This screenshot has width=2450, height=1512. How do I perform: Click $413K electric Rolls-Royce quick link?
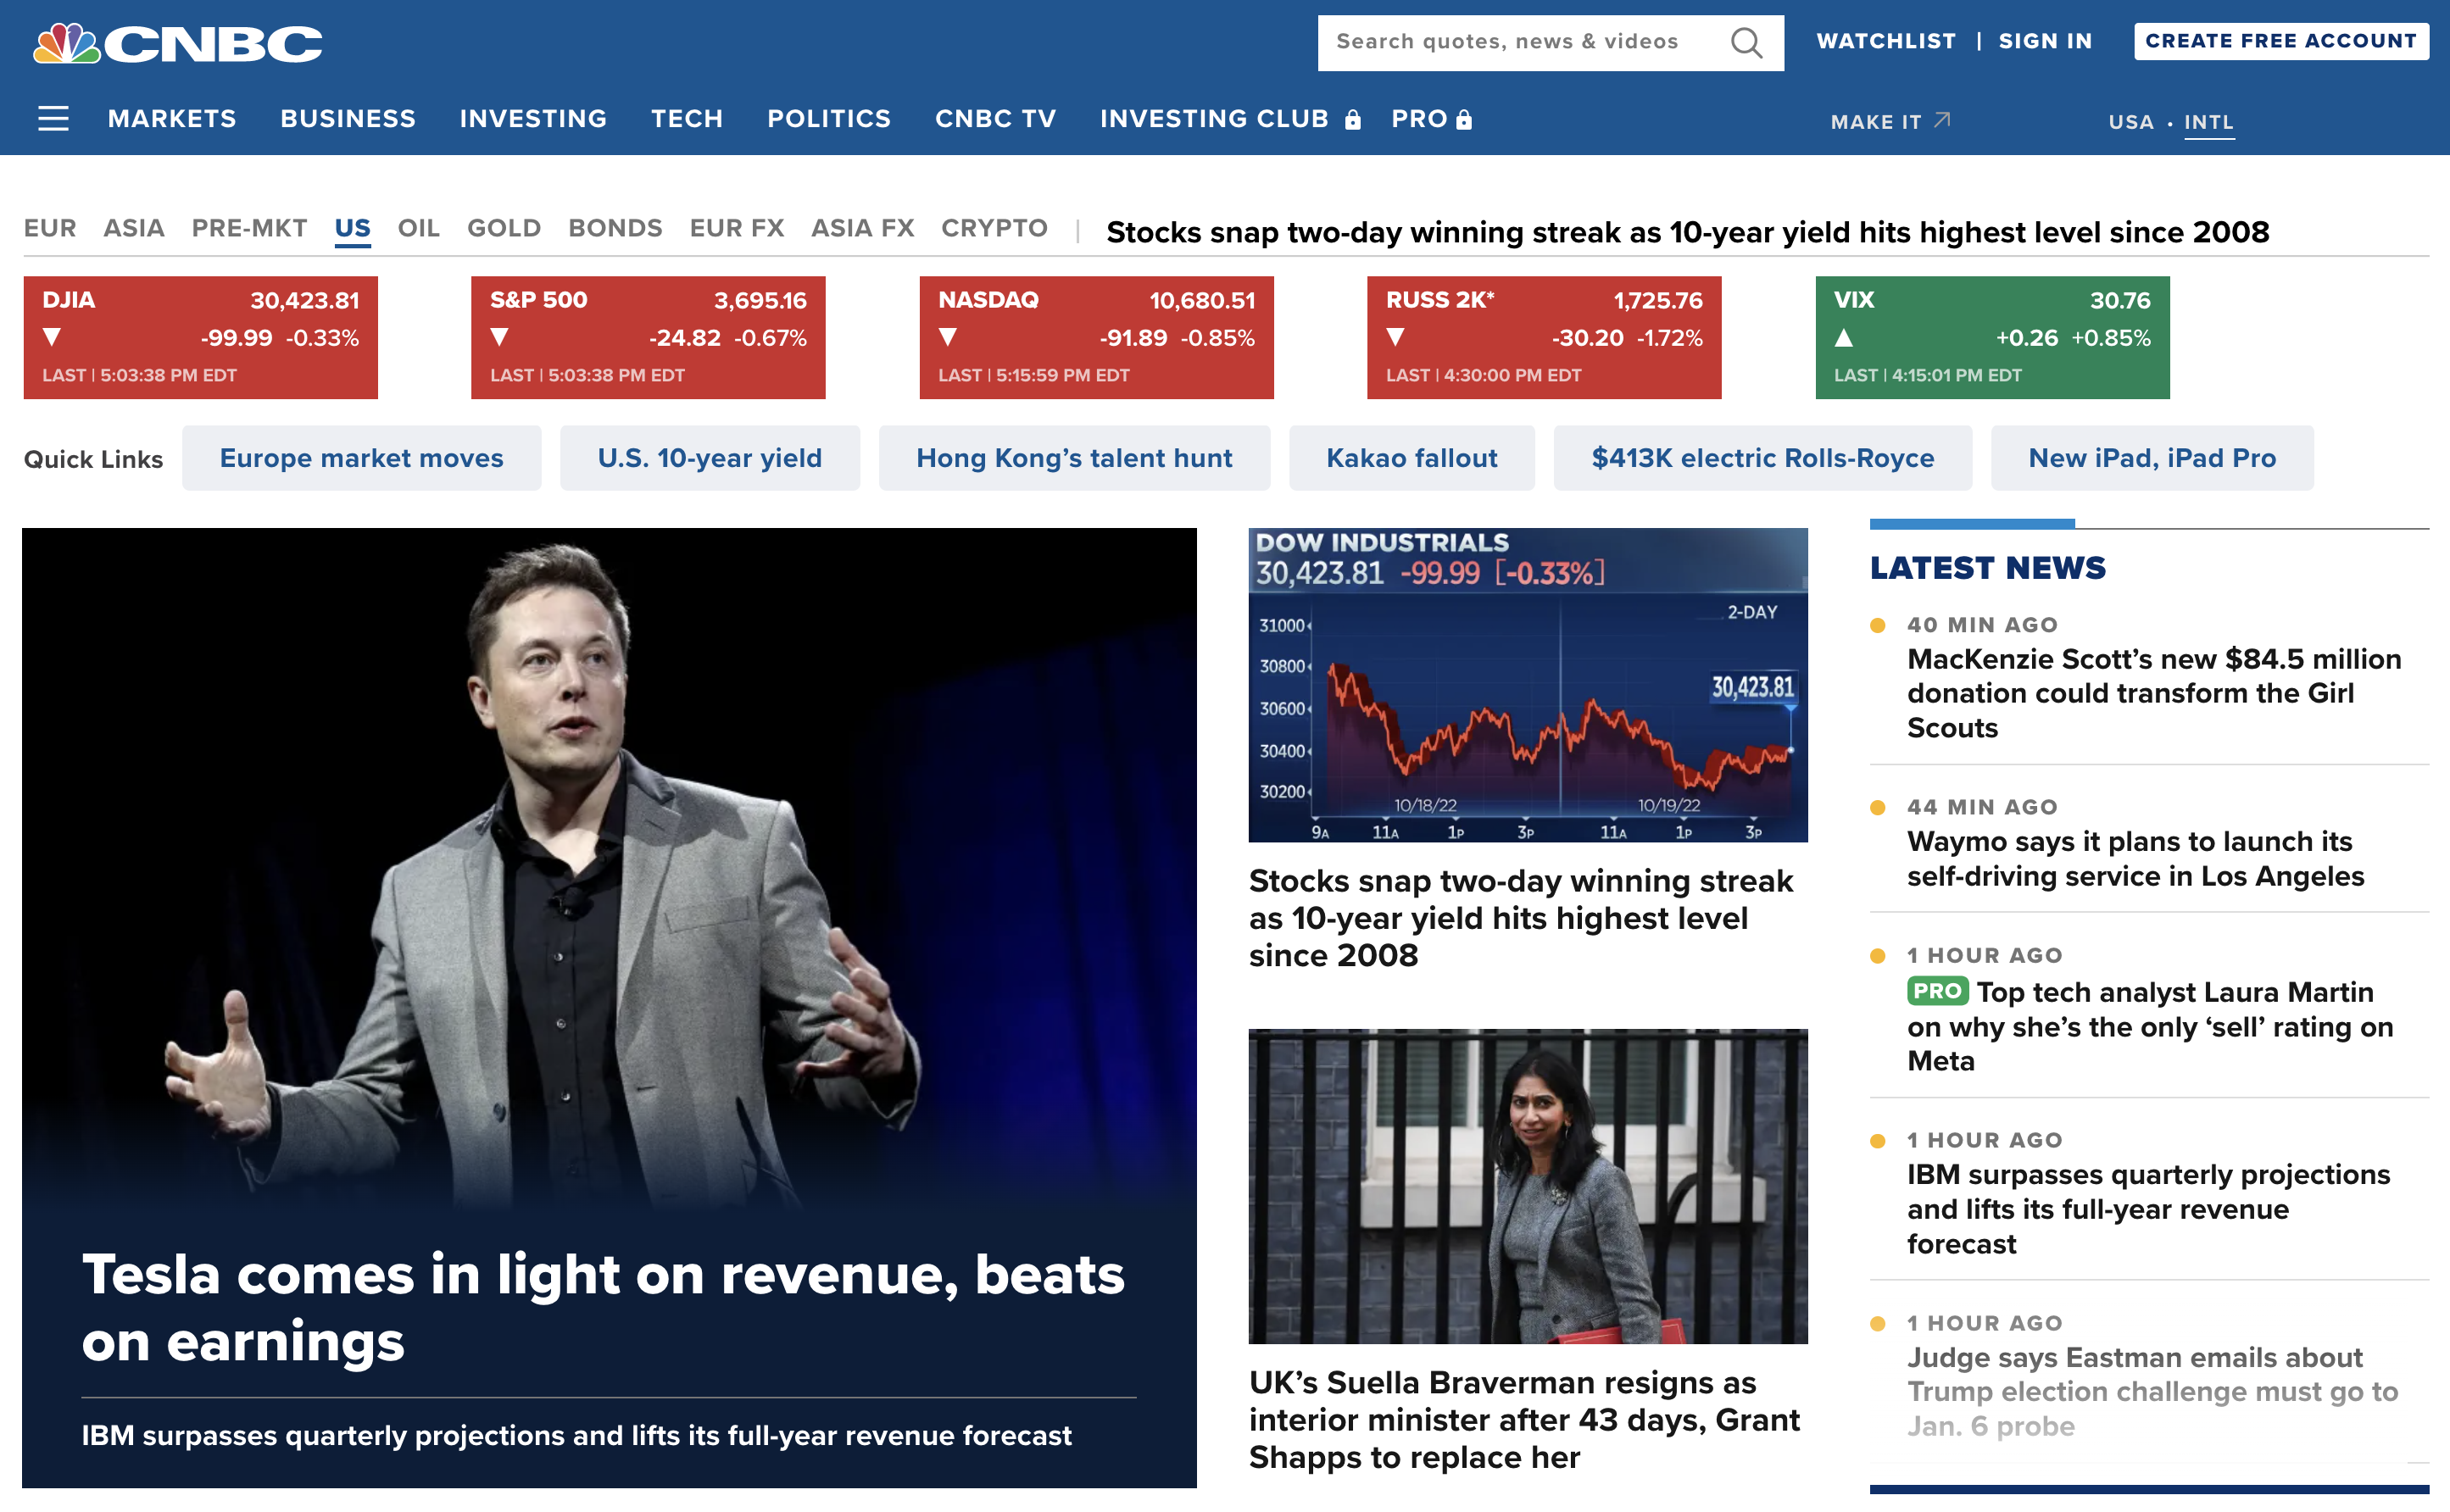[x=1762, y=458]
